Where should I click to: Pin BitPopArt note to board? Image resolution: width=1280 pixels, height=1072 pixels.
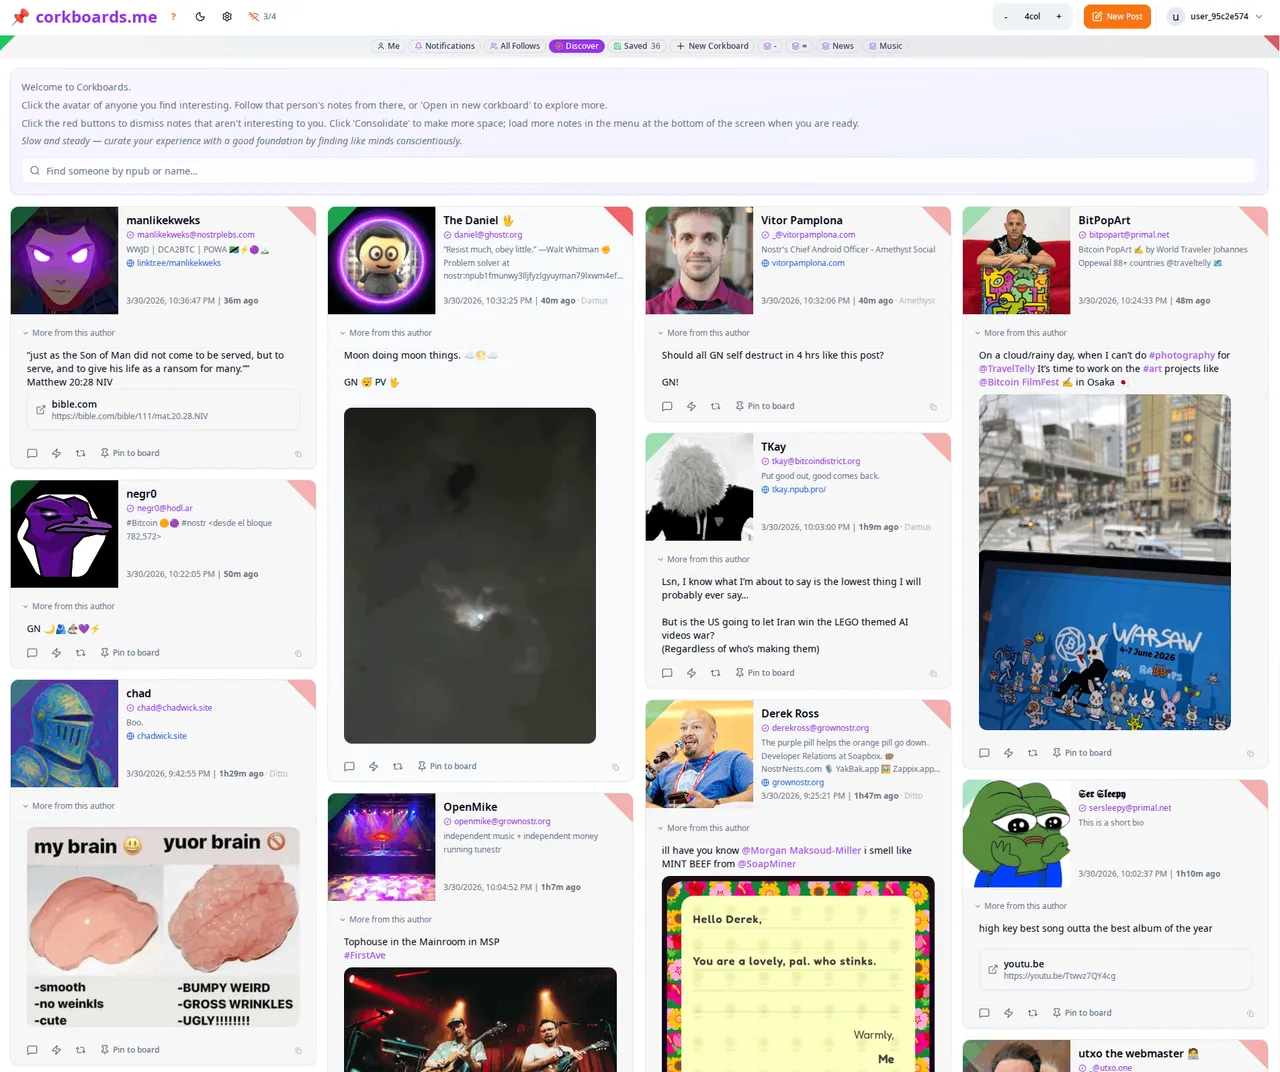click(1081, 753)
